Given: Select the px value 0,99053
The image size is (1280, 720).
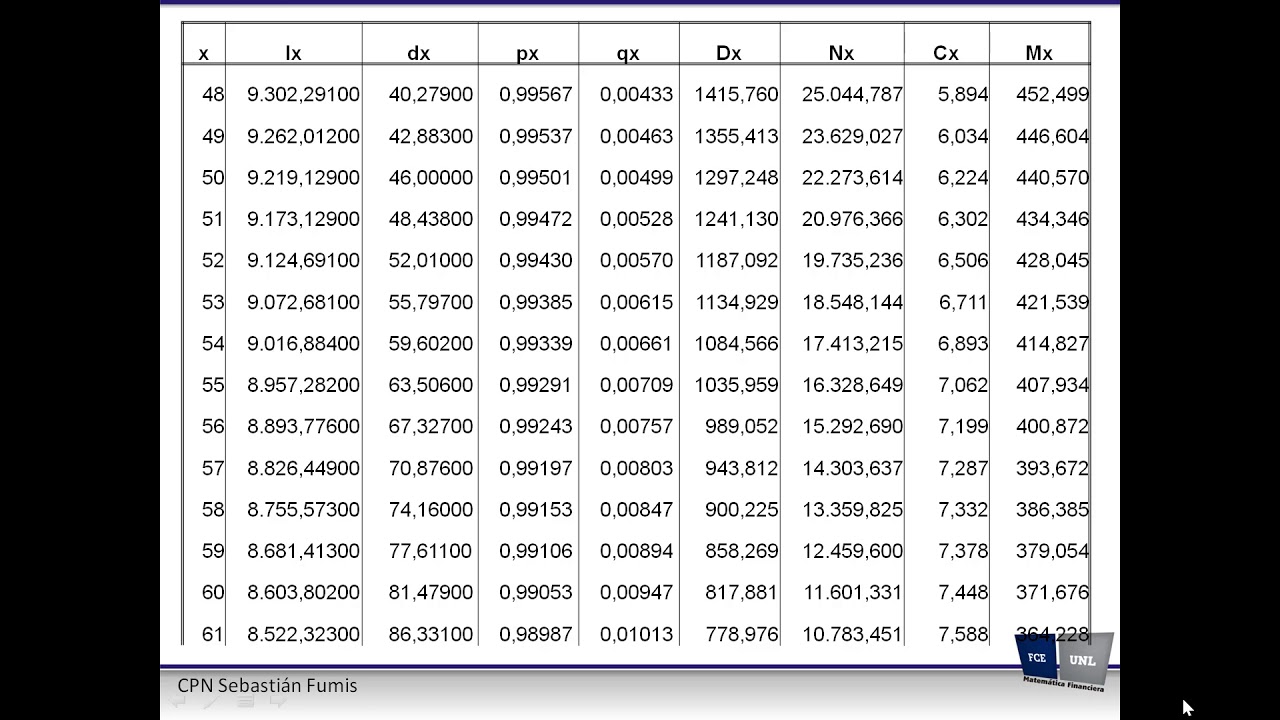Looking at the screenshot, I should pyautogui.click(x=535, y=592).
